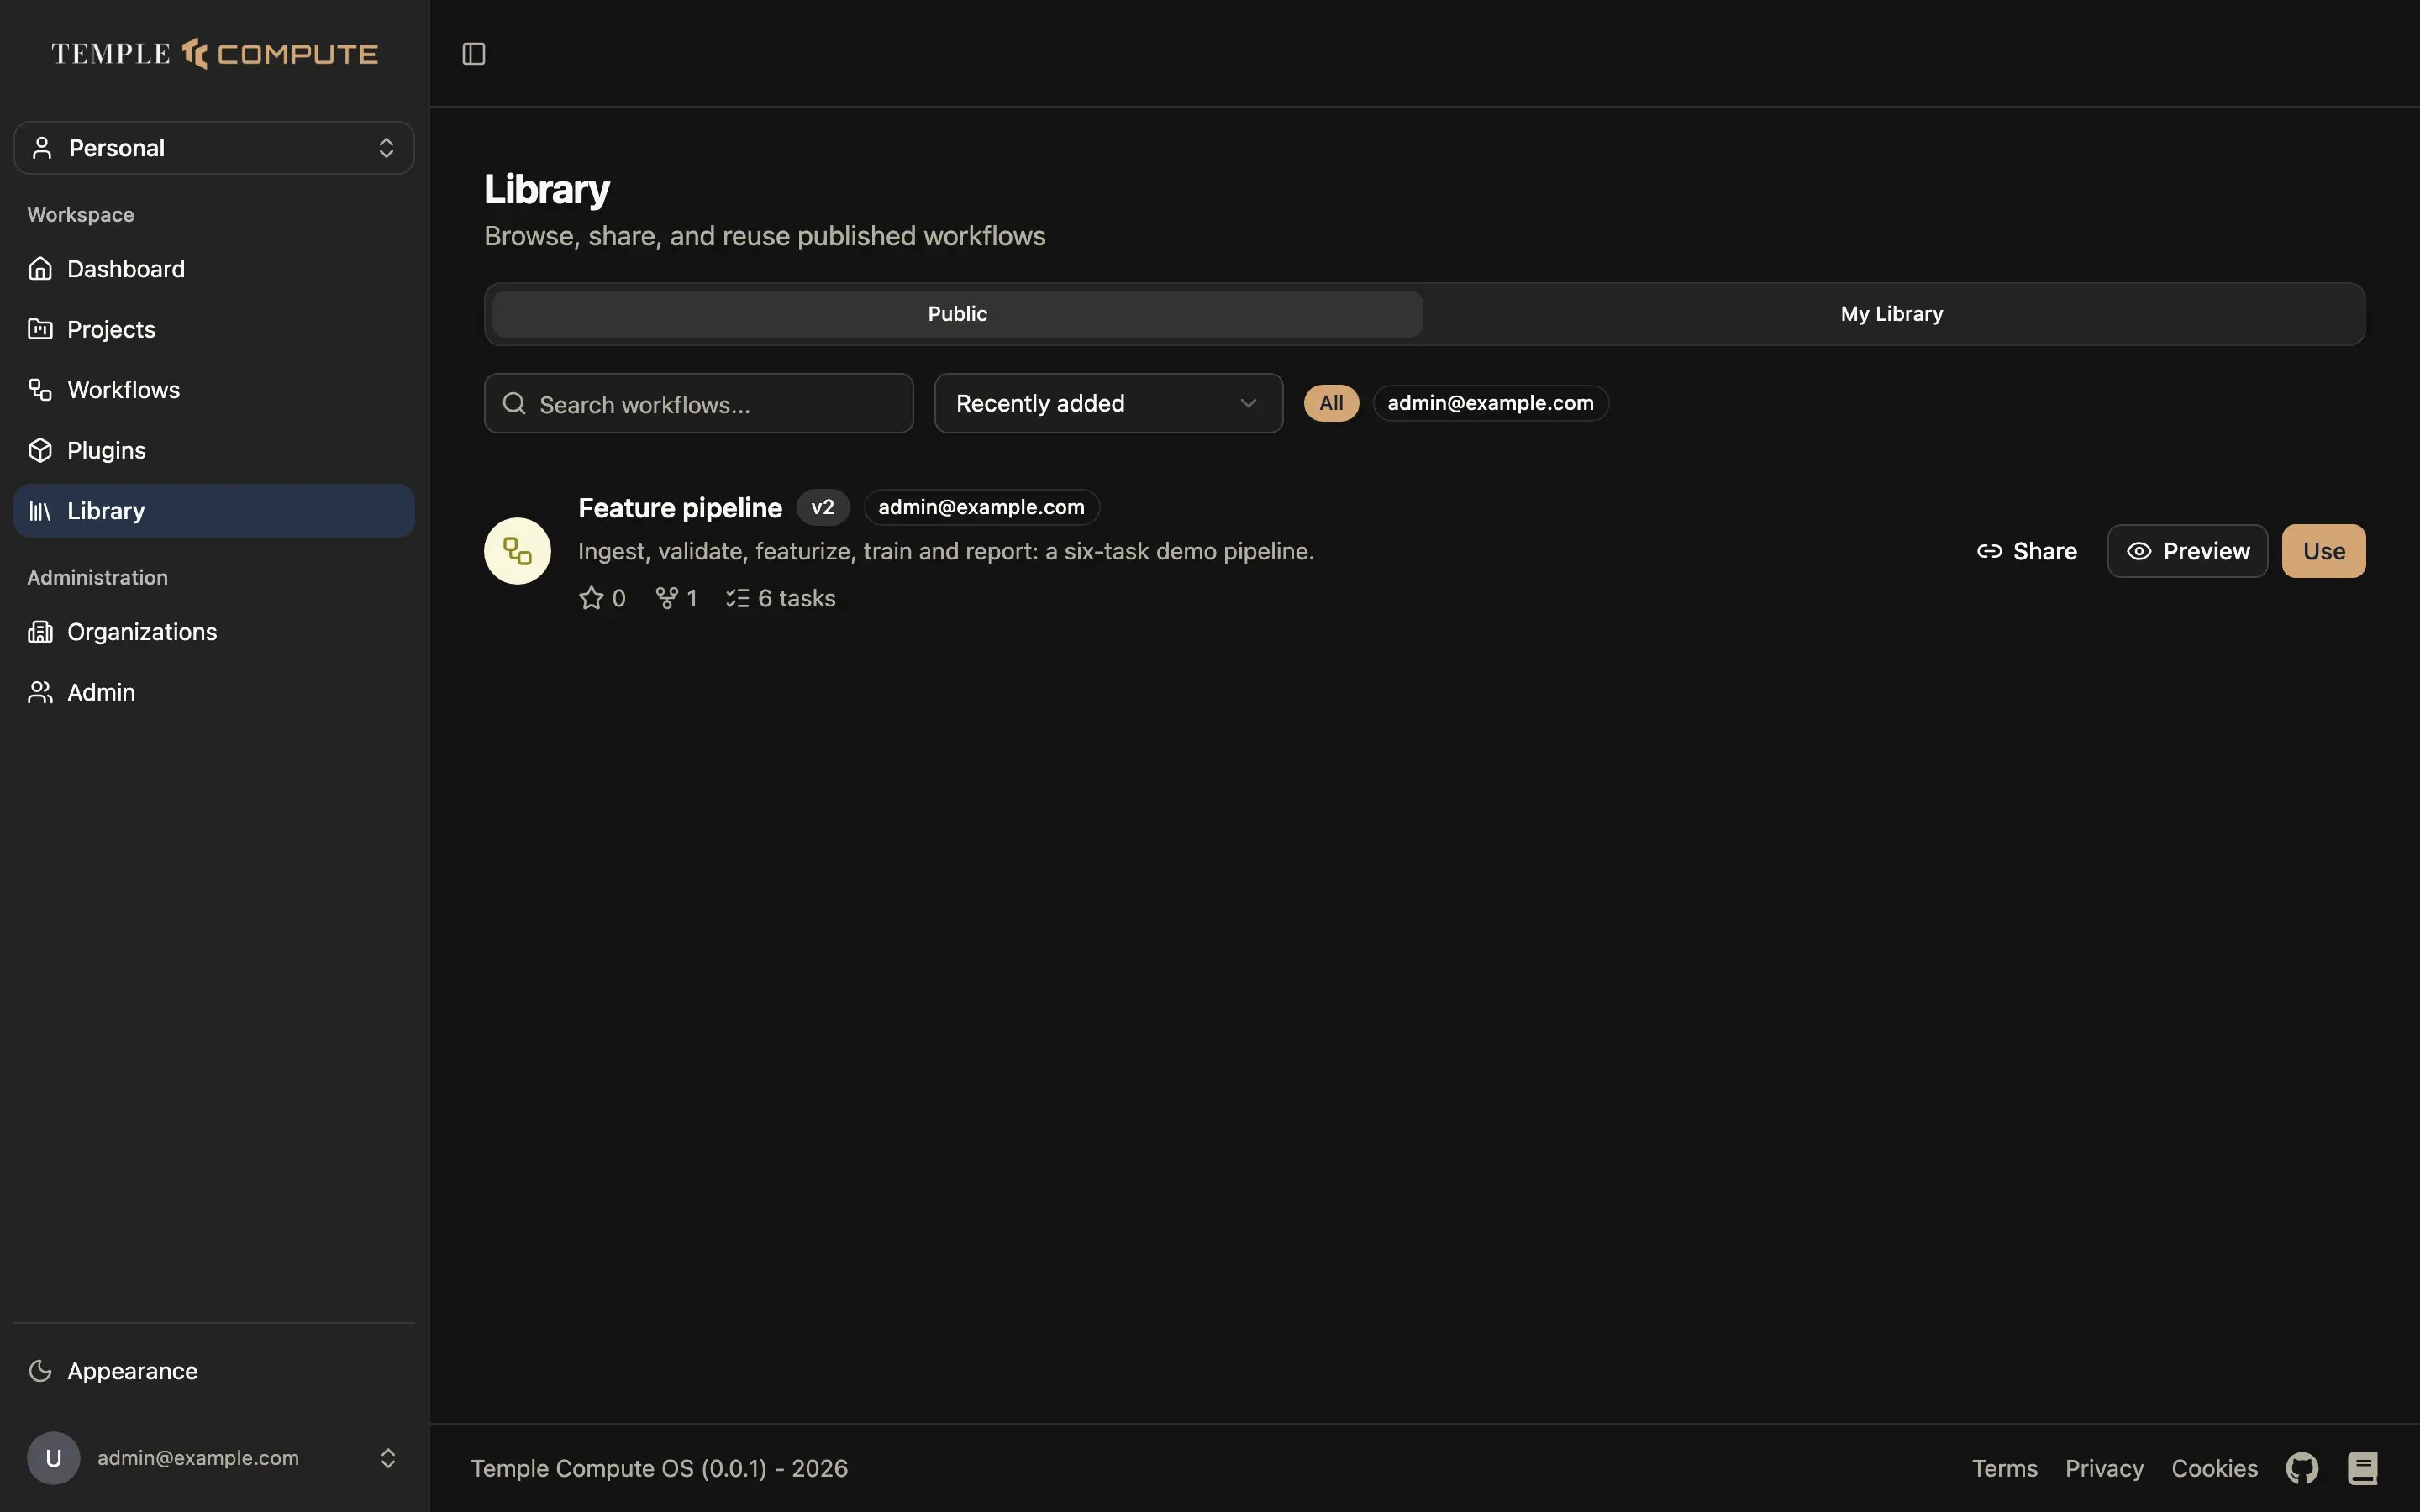The image size is (2420, 1512).
Task: Click the Temple Compute OS footer text
Action: click(x=659, y=1468)
